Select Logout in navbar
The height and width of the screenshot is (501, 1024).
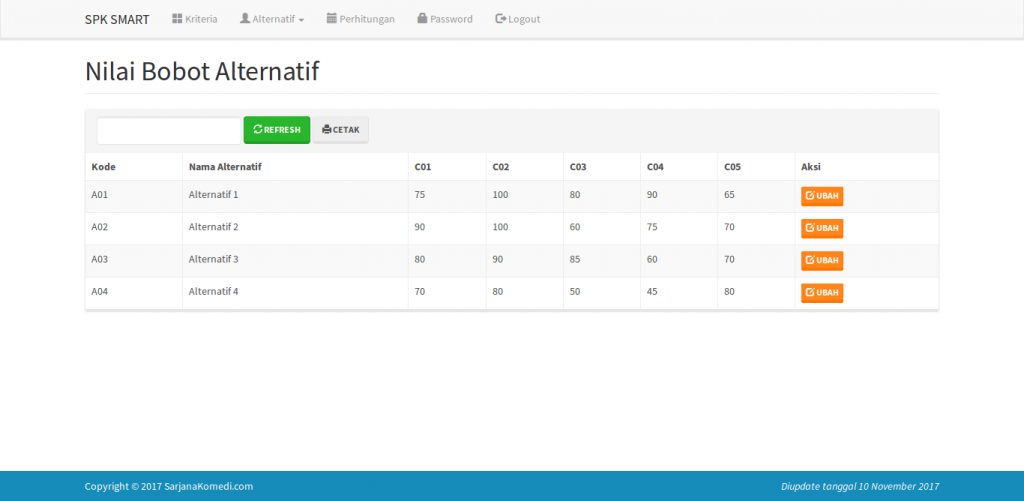pyautogui.click(x=518, y=19)
